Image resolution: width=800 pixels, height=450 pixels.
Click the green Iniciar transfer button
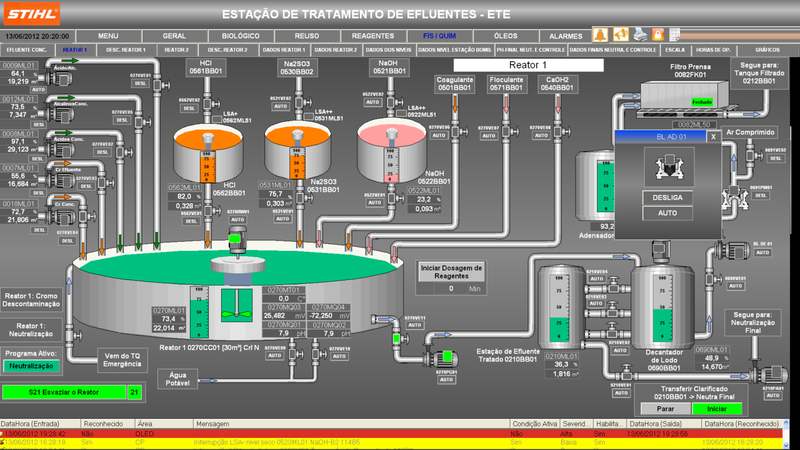(717, 409)
